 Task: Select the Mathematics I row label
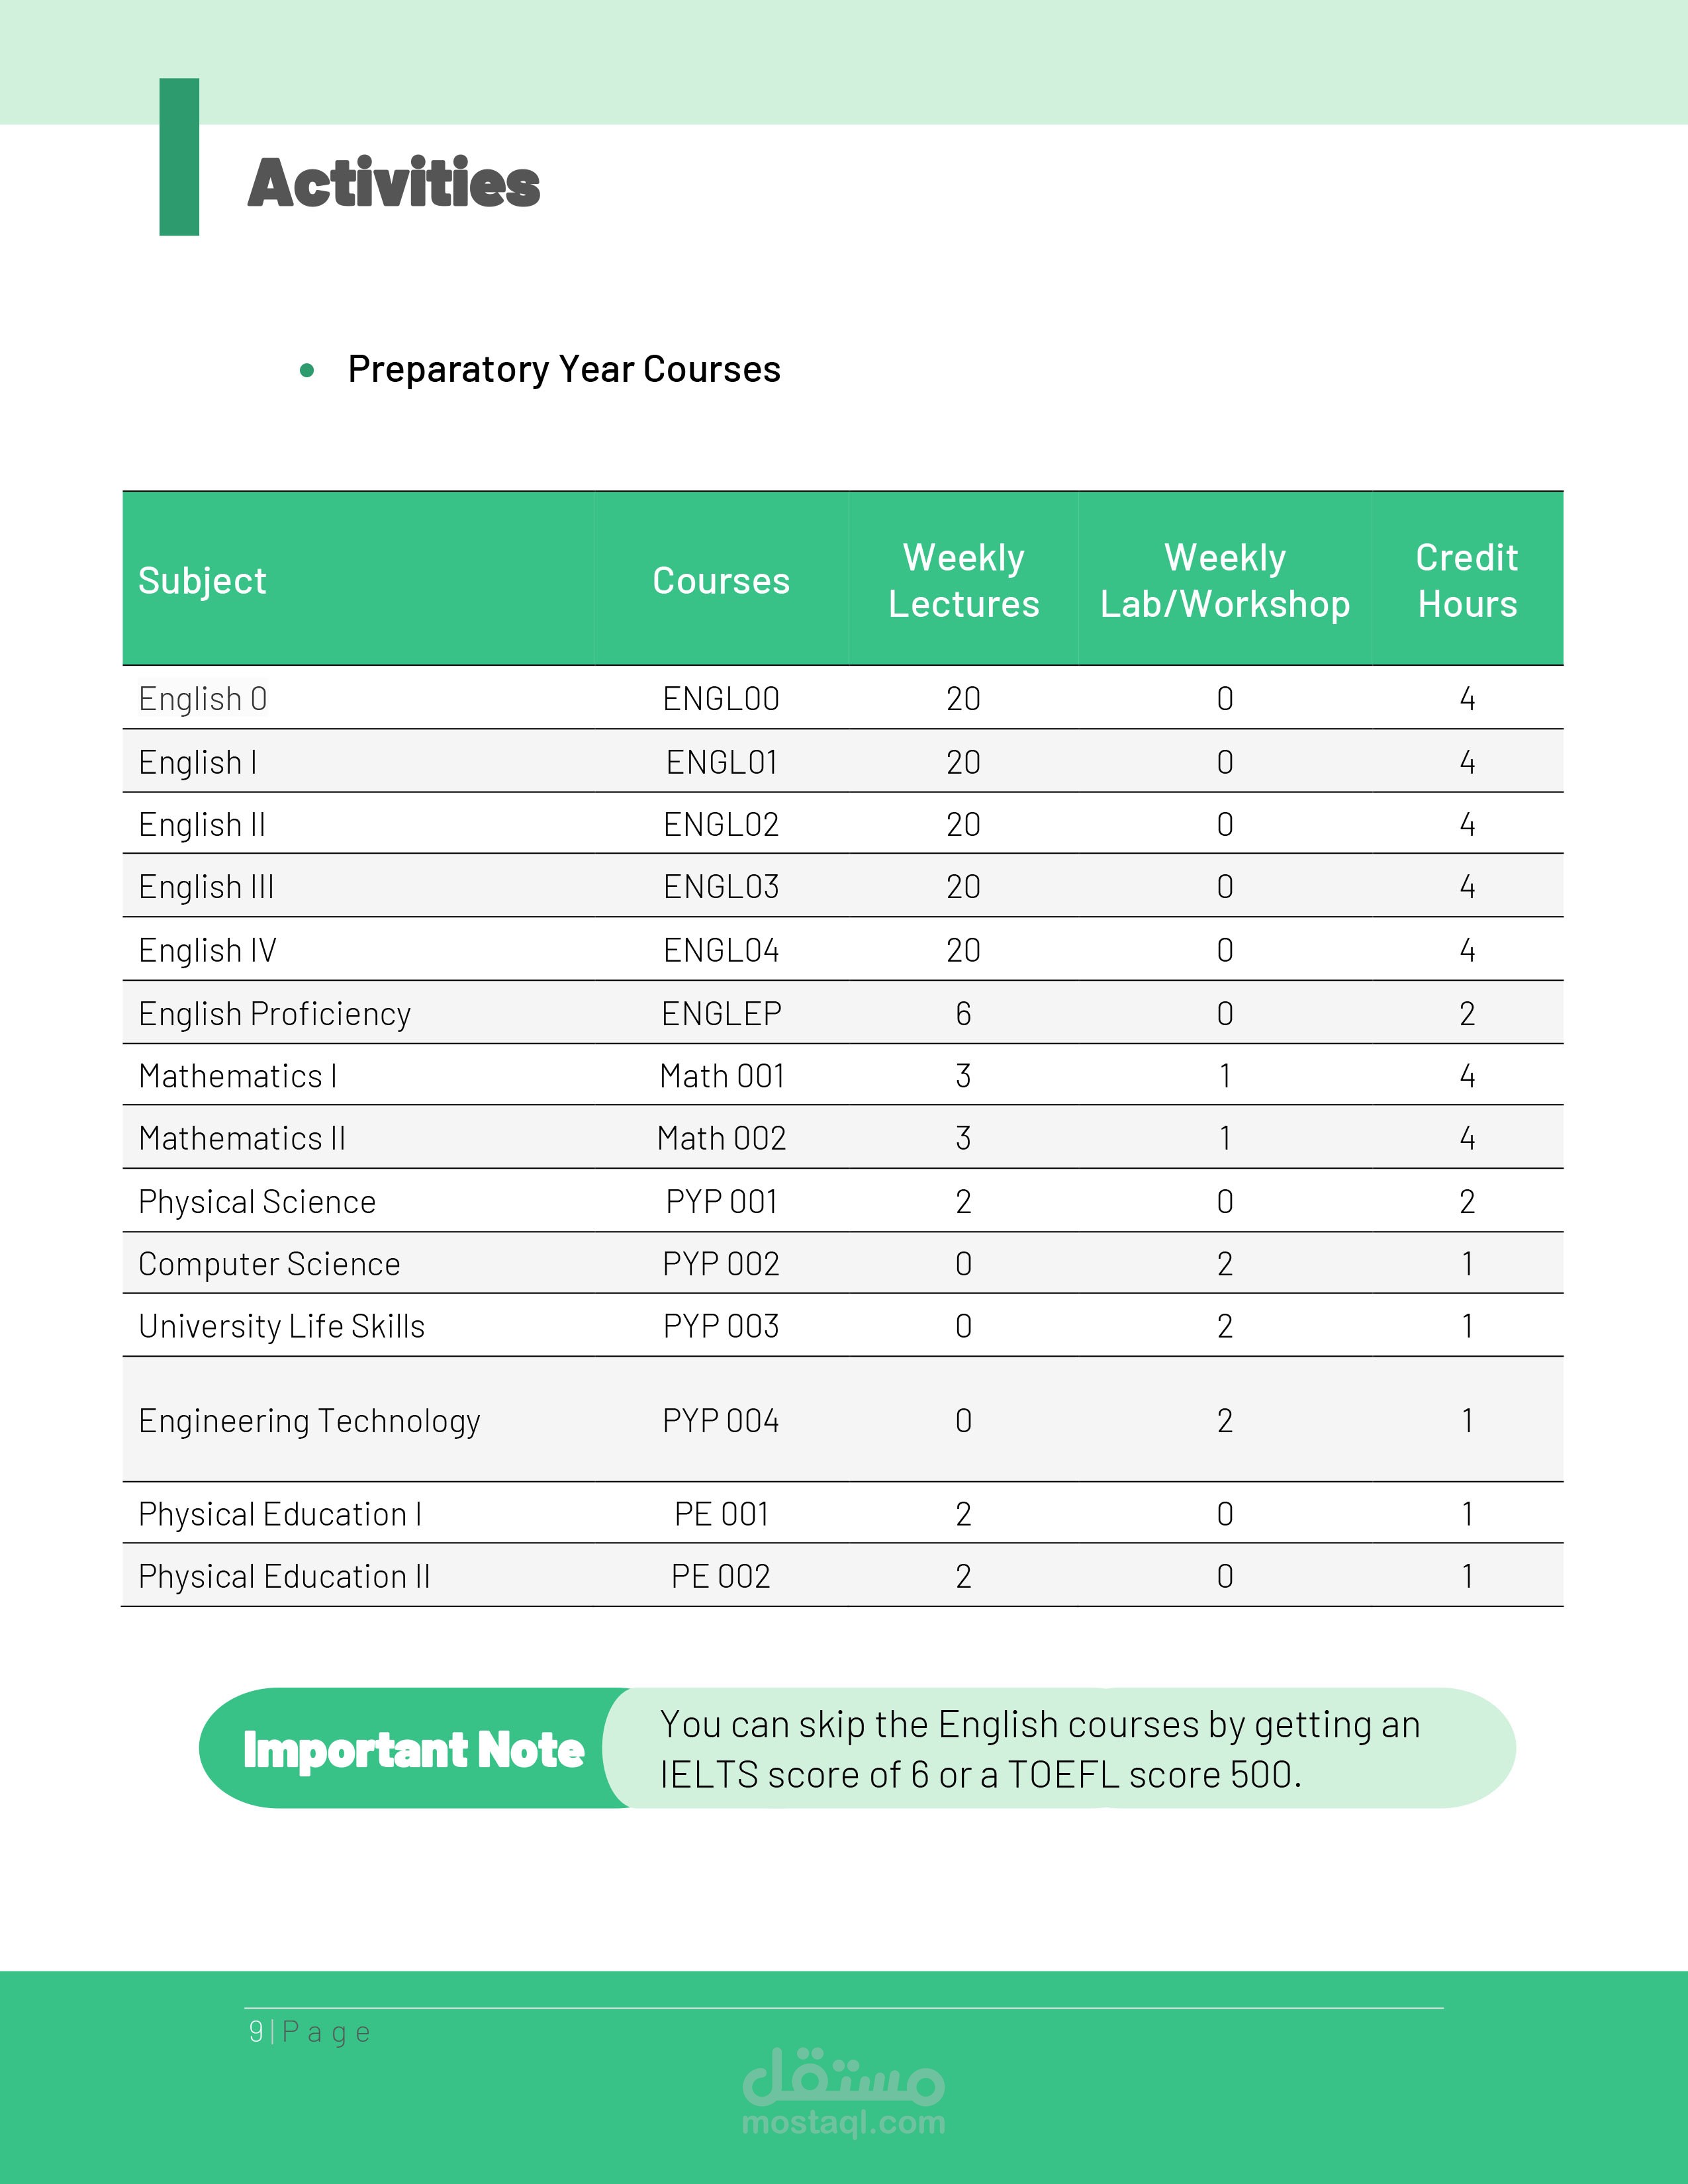[238, 1076]
